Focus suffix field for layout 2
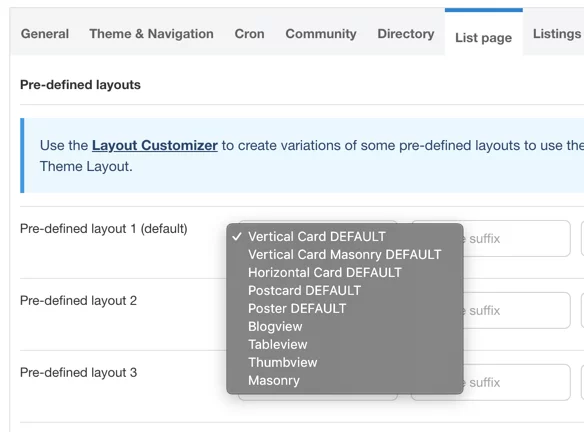Viewport: 584px width, 432px height. tap(517, 310)
